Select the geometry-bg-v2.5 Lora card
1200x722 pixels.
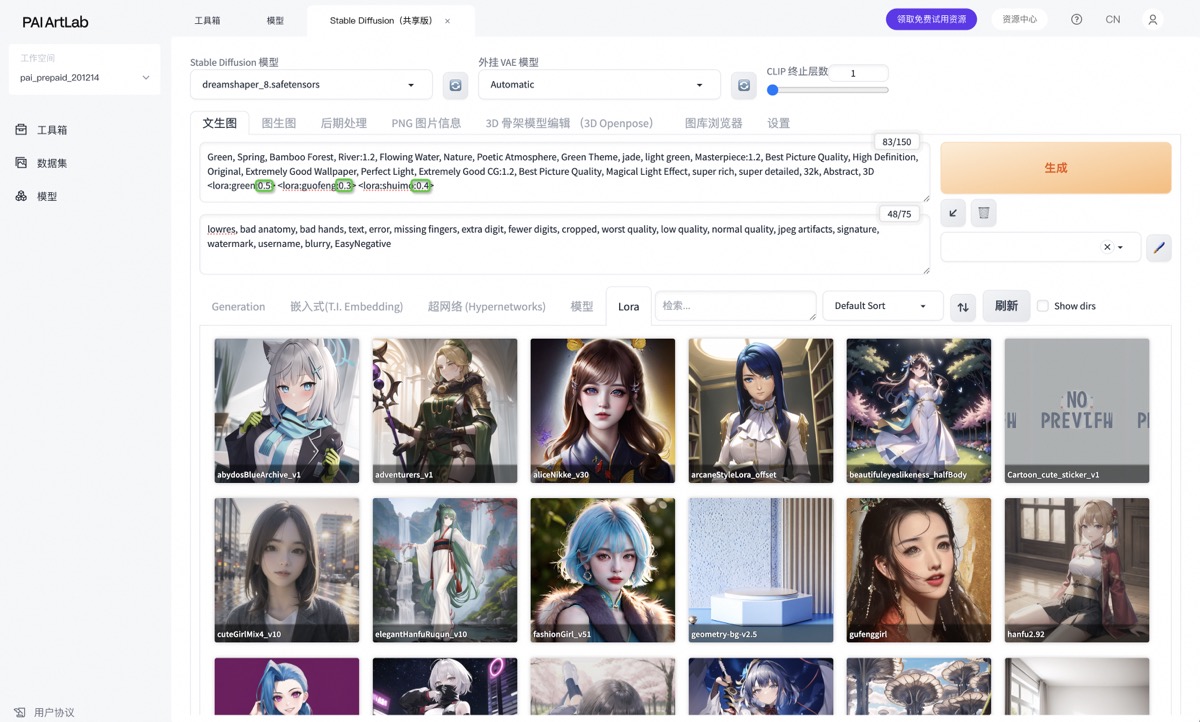coord(761,570)
